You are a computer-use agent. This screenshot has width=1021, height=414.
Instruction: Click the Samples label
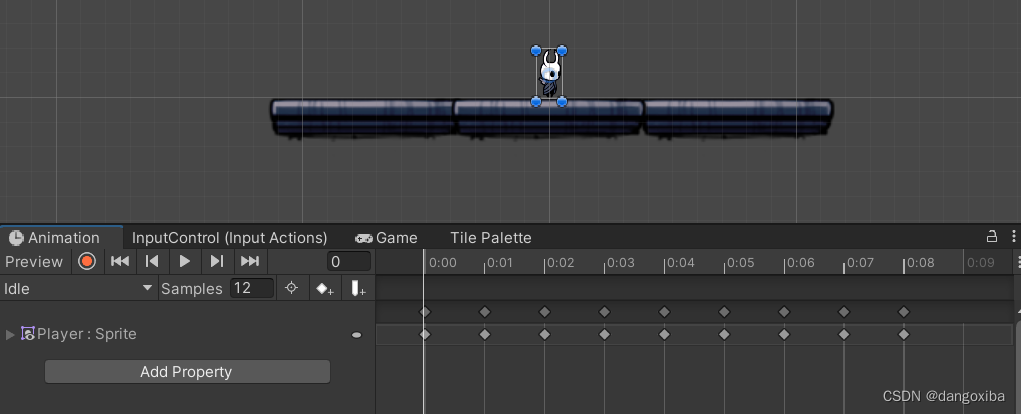click(191, 288)
